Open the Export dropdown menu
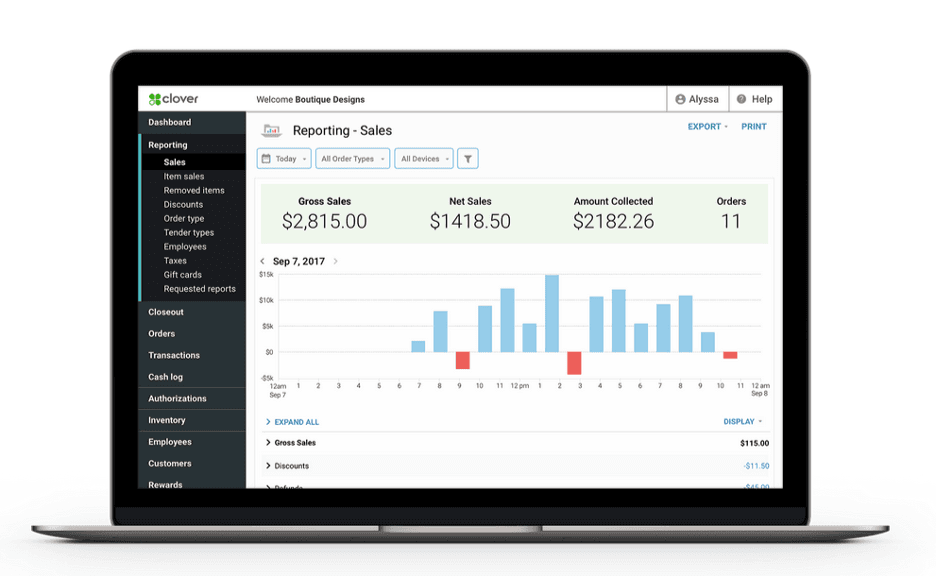 [707, 127]
